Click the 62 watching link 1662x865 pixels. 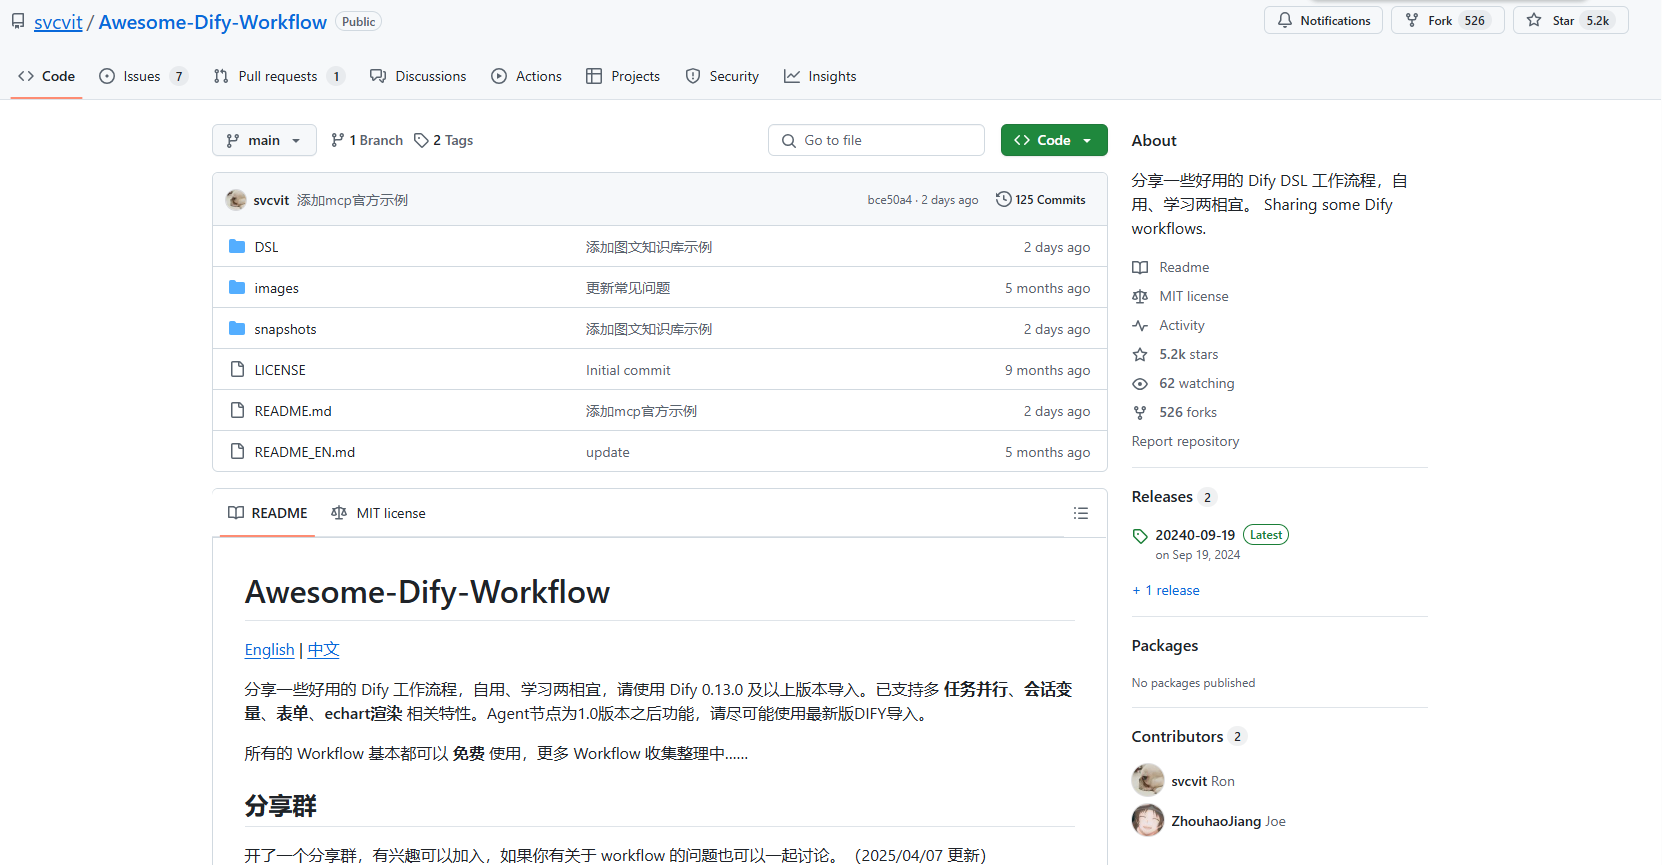1196,383
